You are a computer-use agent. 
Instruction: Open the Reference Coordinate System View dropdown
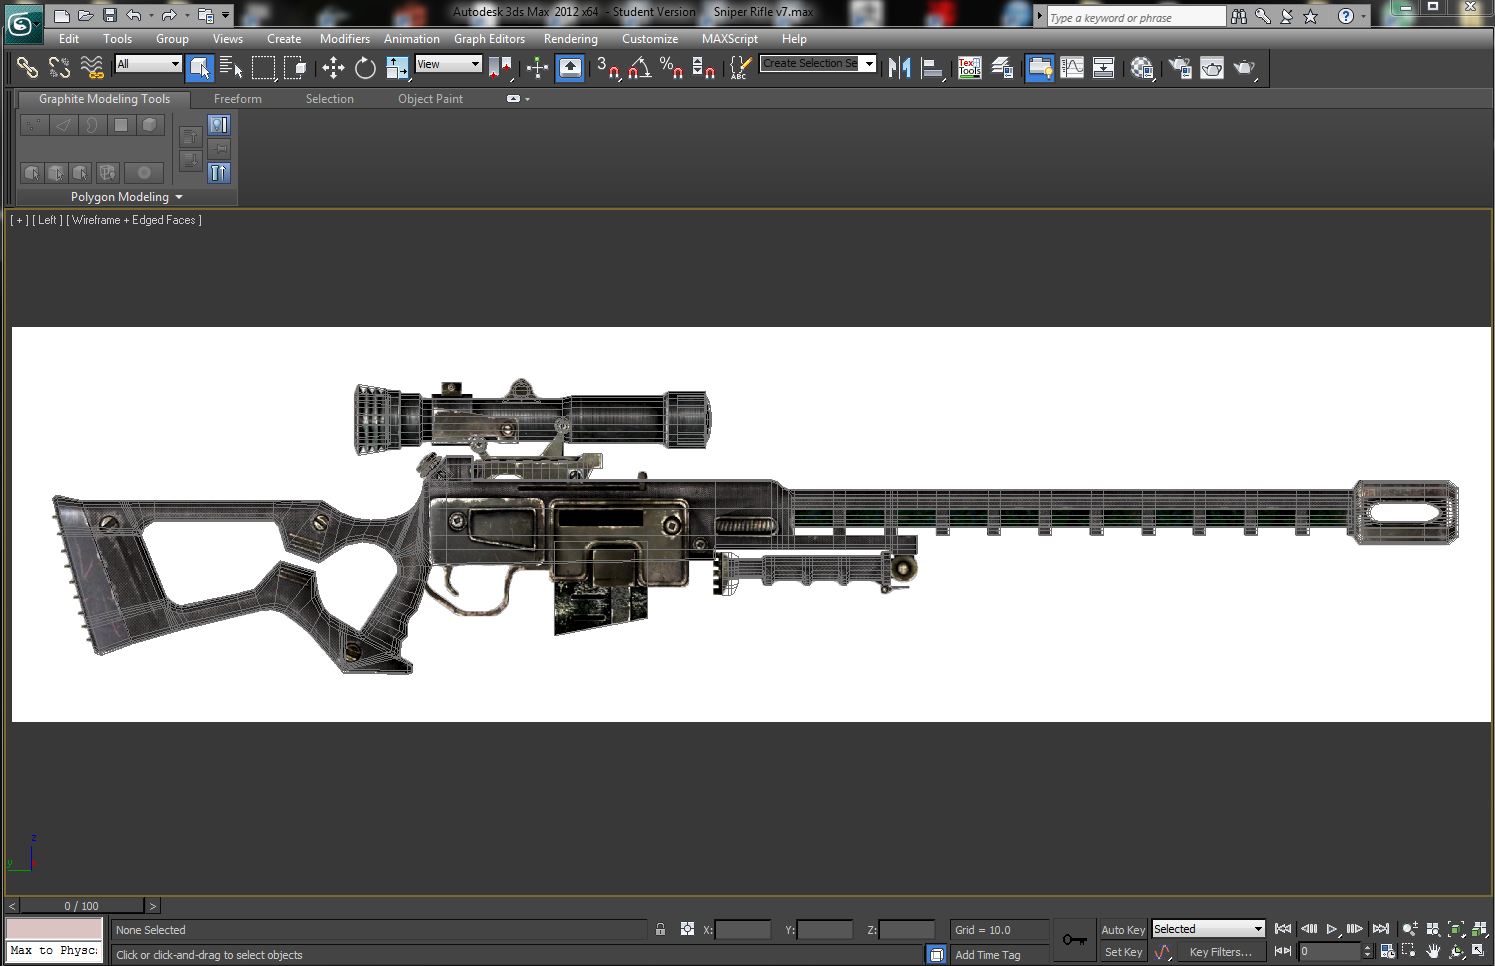click(x=448, y=63)
